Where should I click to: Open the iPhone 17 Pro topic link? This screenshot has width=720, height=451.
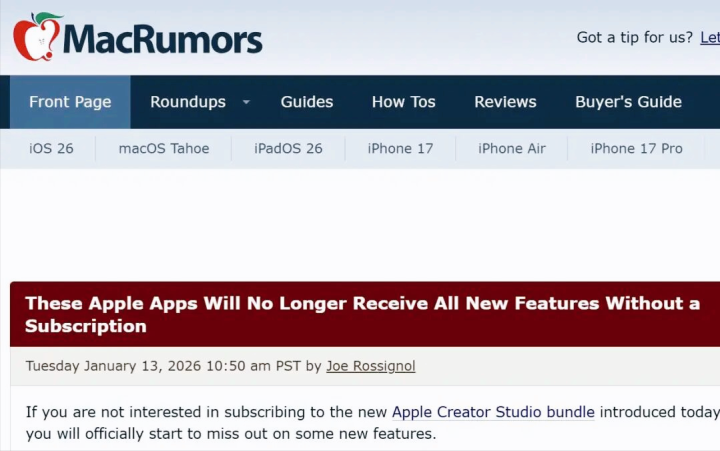tap(636, 148)
